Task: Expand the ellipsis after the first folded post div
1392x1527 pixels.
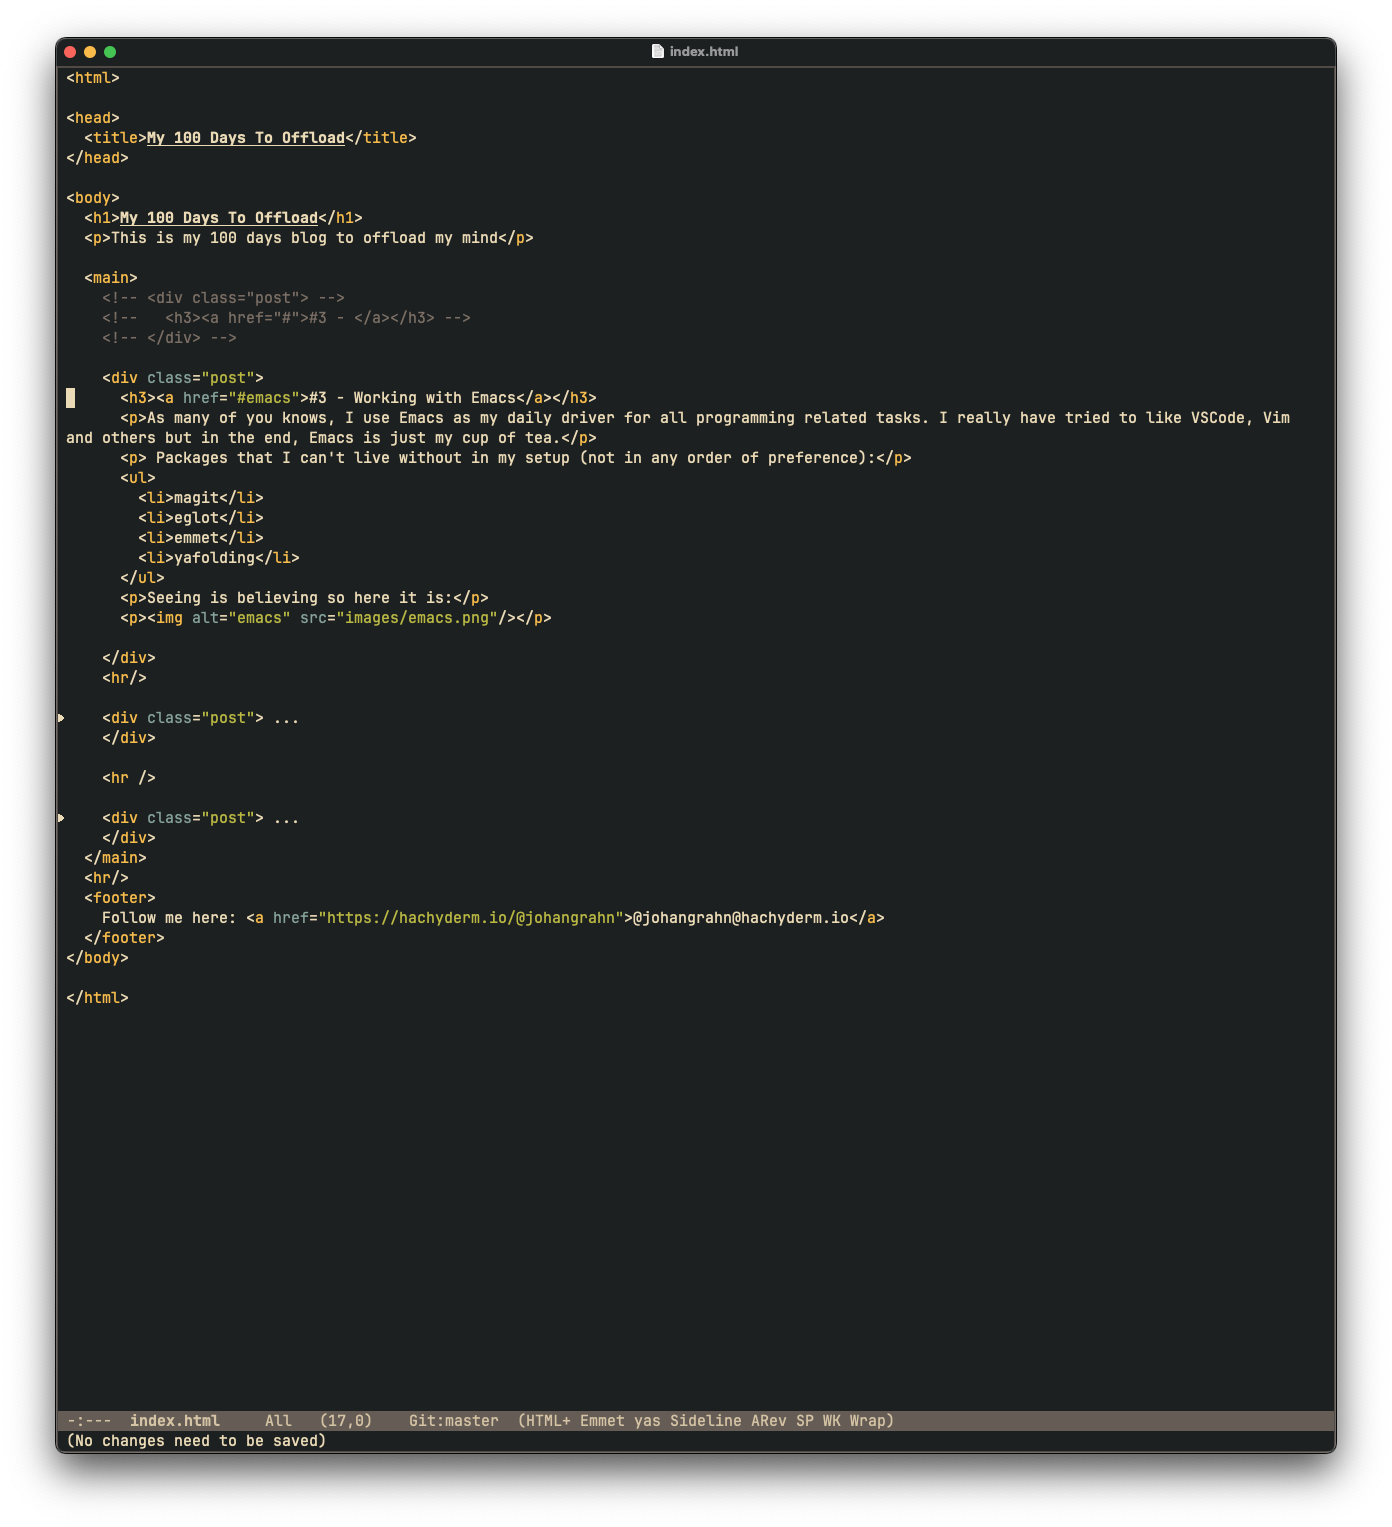Action: (x=286, y=718)
